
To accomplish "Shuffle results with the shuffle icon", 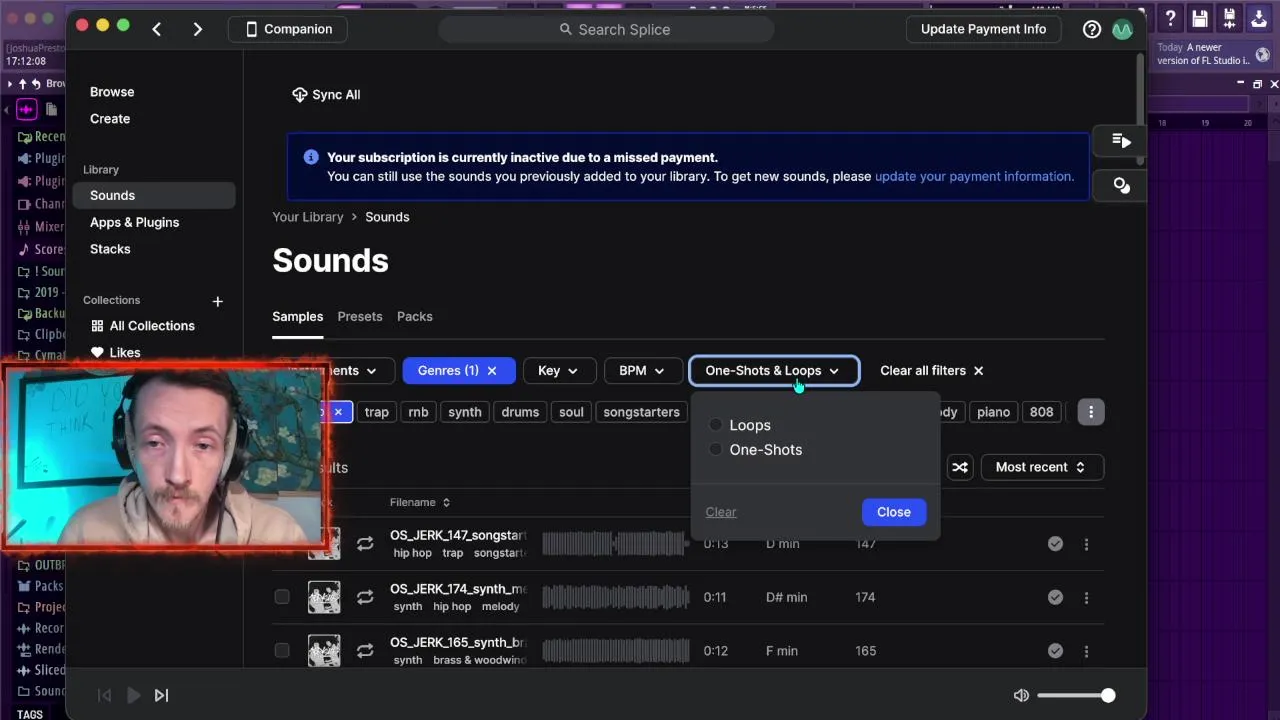I will tap(960, 467).
